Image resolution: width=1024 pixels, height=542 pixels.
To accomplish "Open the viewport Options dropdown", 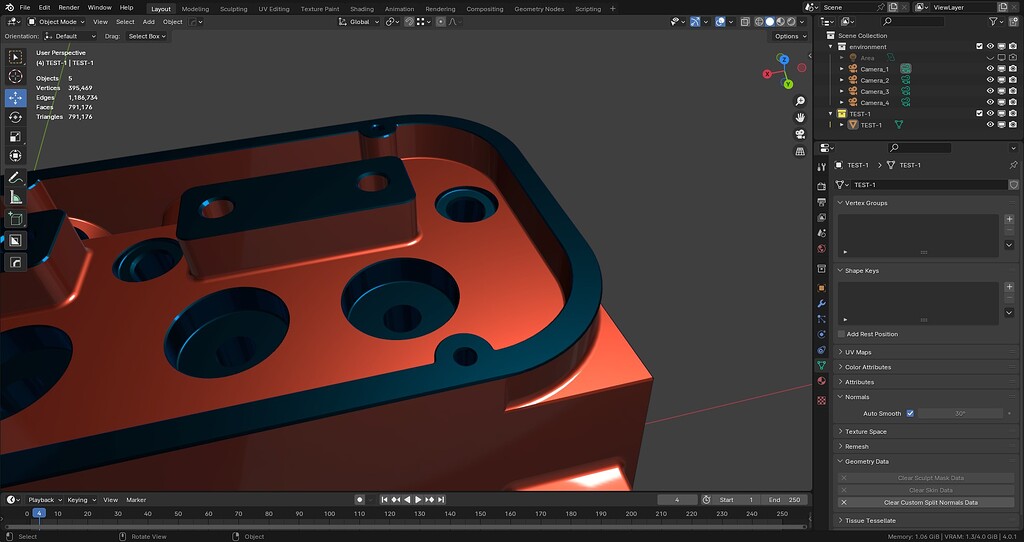I will pyautogui.click(x=790, y=36).
